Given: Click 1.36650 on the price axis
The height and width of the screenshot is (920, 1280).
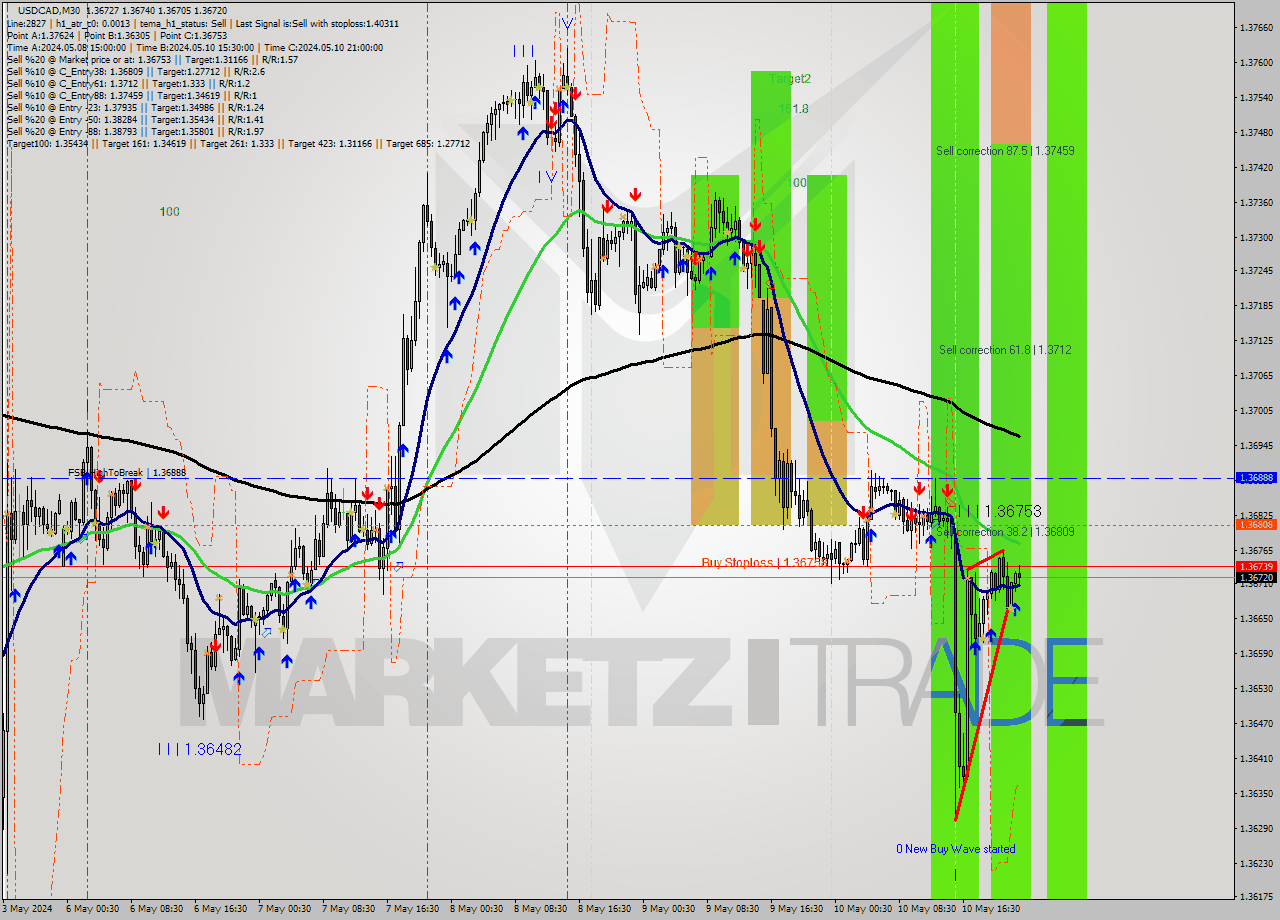Looking at the screenshot, I should tap(1256, 619).
